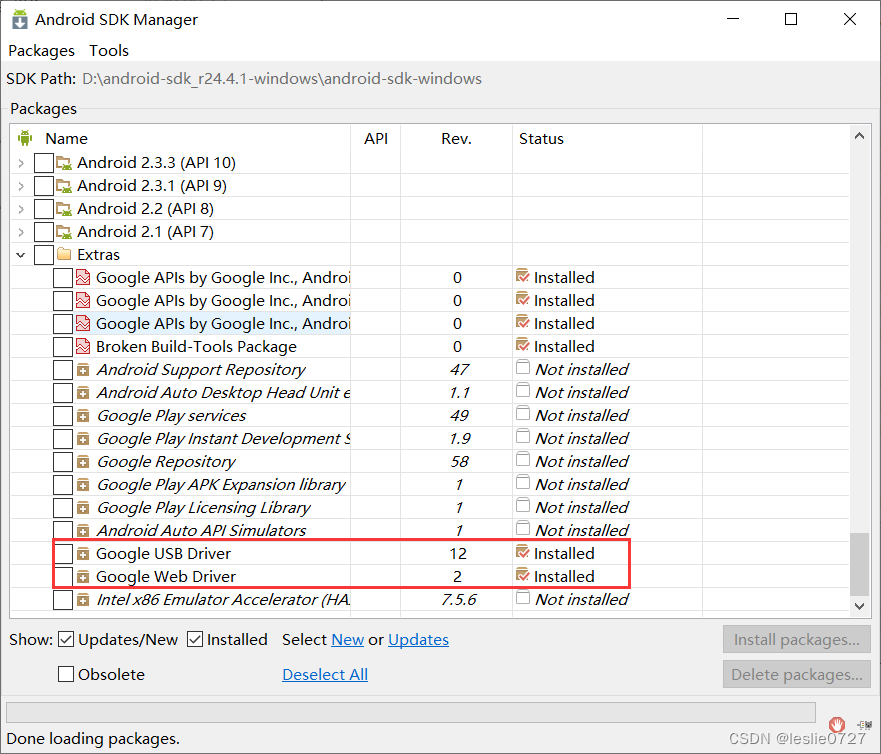Click the loading progress bar
This screenshot has height=754, width=881.
point(411,712)
